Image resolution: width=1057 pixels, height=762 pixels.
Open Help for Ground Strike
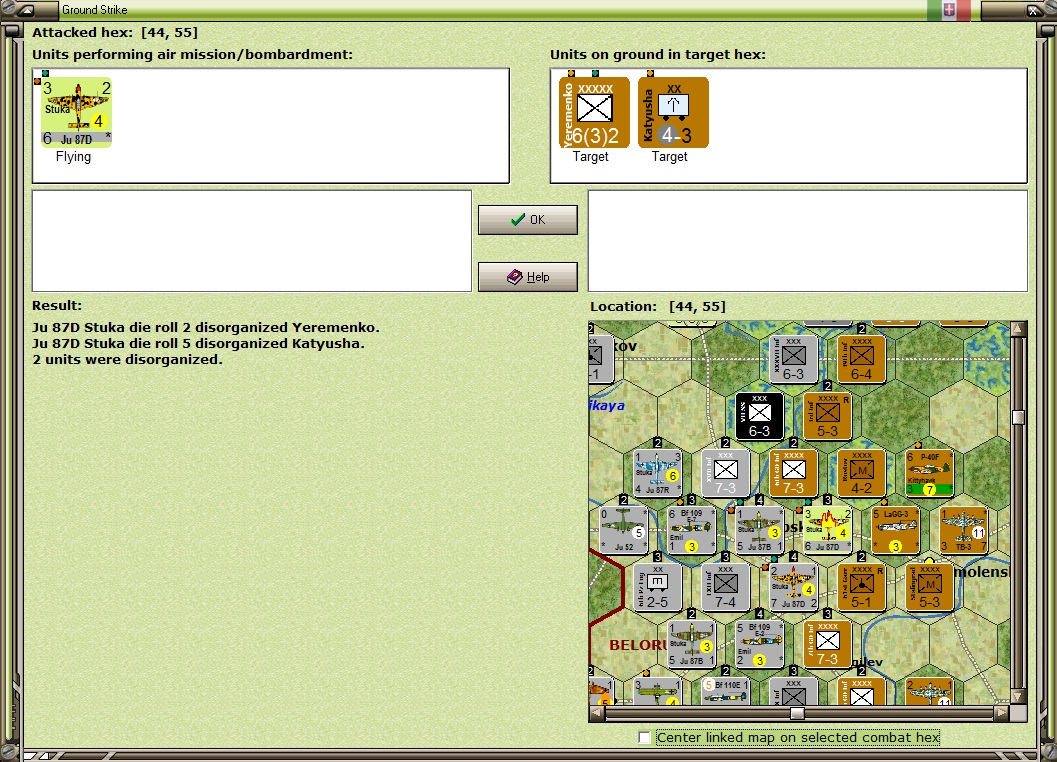point(528,277)
